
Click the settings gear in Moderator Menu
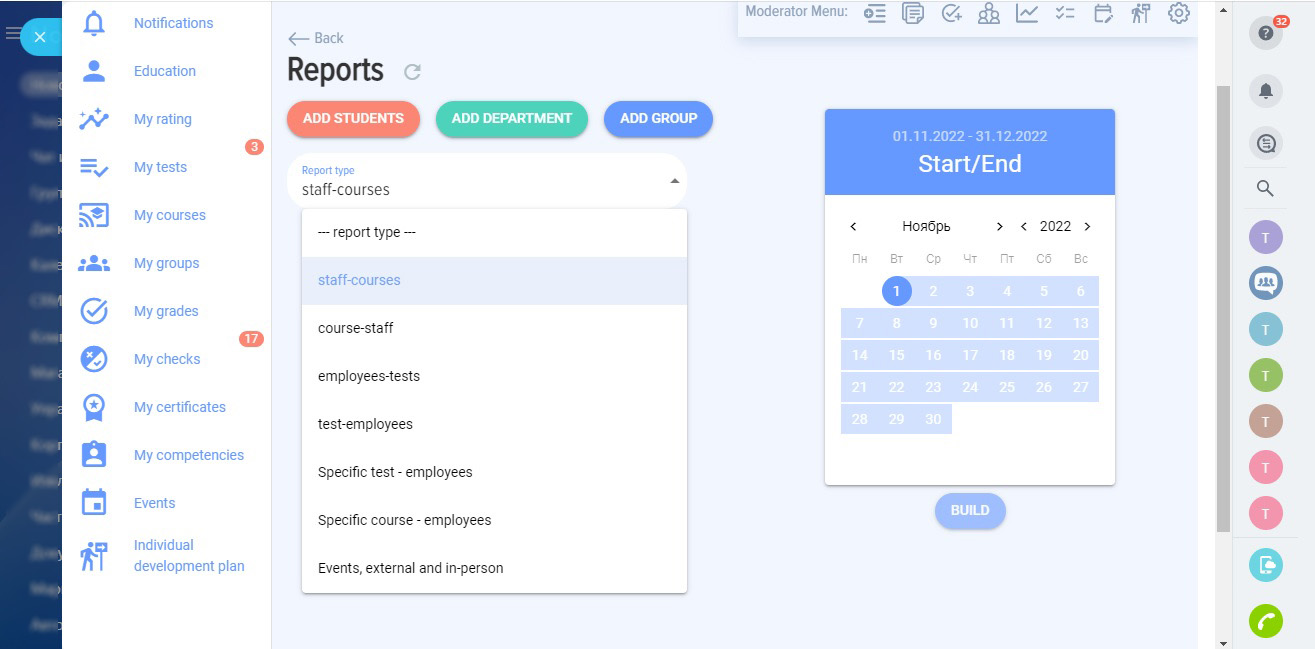point(1179,13)
